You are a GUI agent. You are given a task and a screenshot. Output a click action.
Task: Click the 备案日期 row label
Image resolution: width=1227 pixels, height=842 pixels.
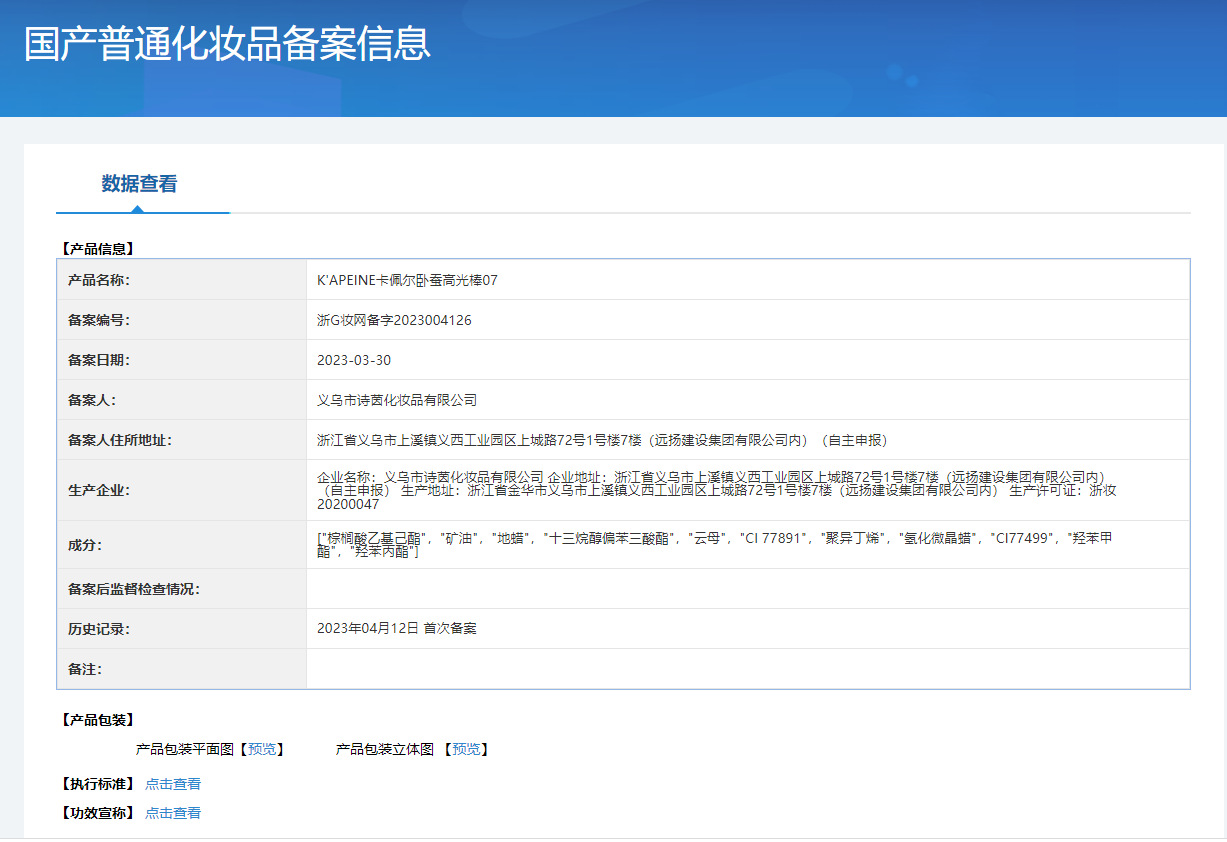(x=98, y=360)
